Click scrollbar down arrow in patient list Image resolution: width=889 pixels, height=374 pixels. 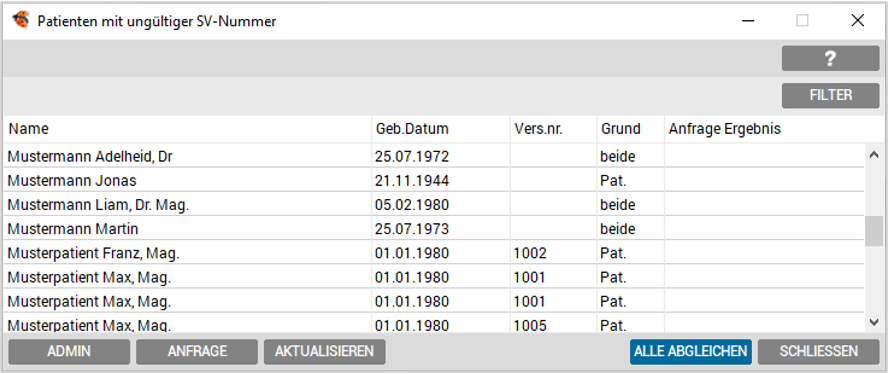[x=874, y=322]
